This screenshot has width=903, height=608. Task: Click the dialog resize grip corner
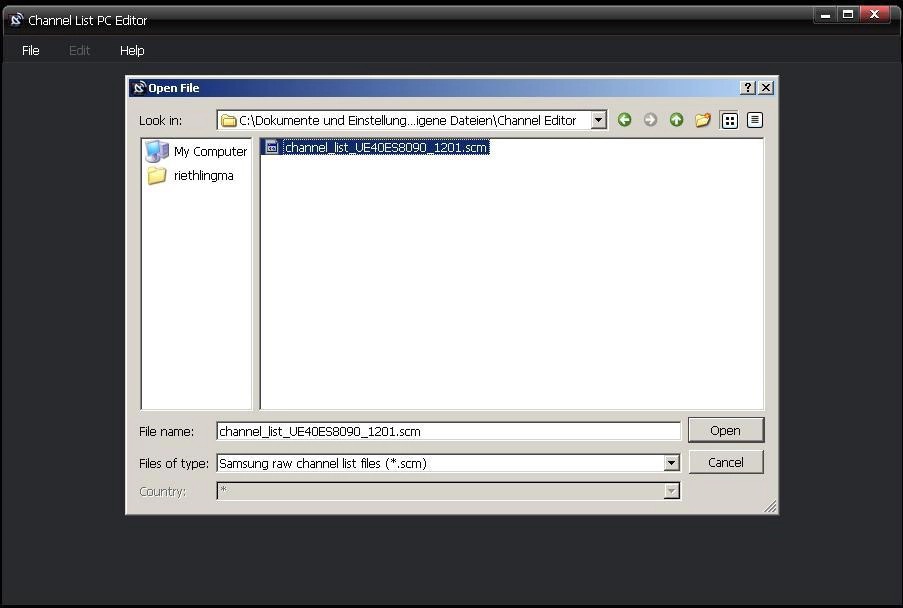coord(770,507)
